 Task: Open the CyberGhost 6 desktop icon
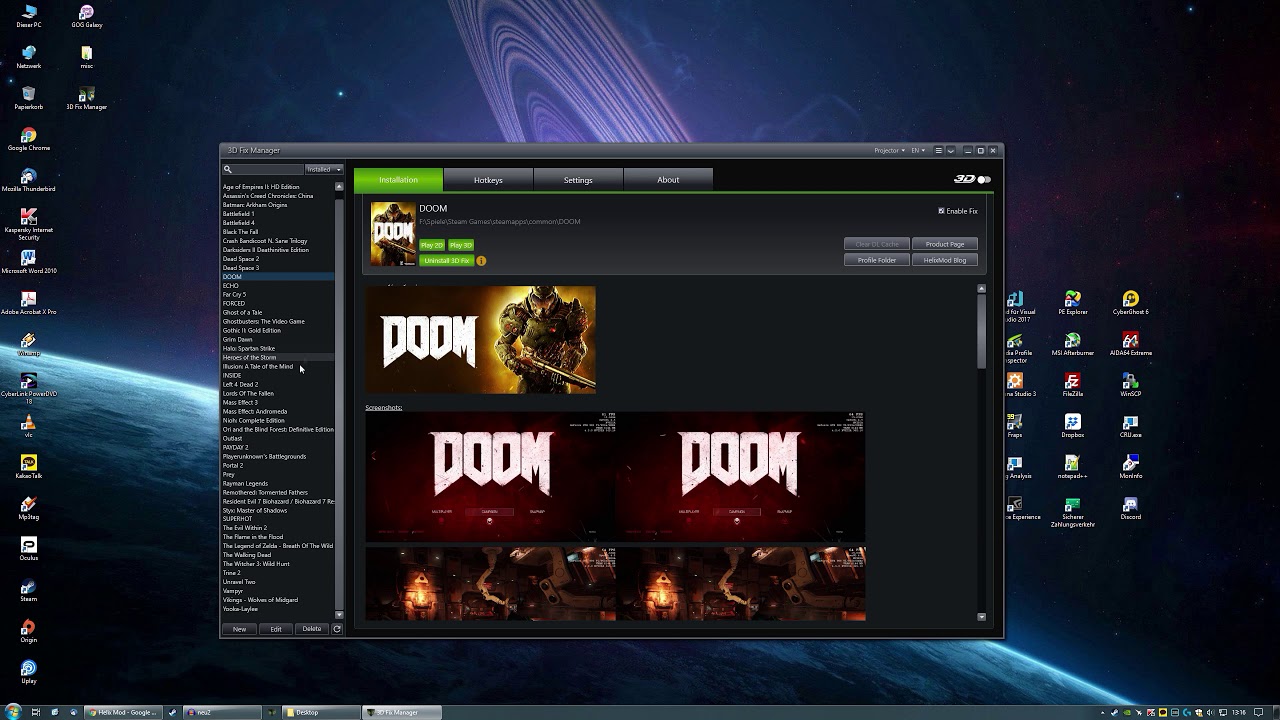coord(1130,303)
